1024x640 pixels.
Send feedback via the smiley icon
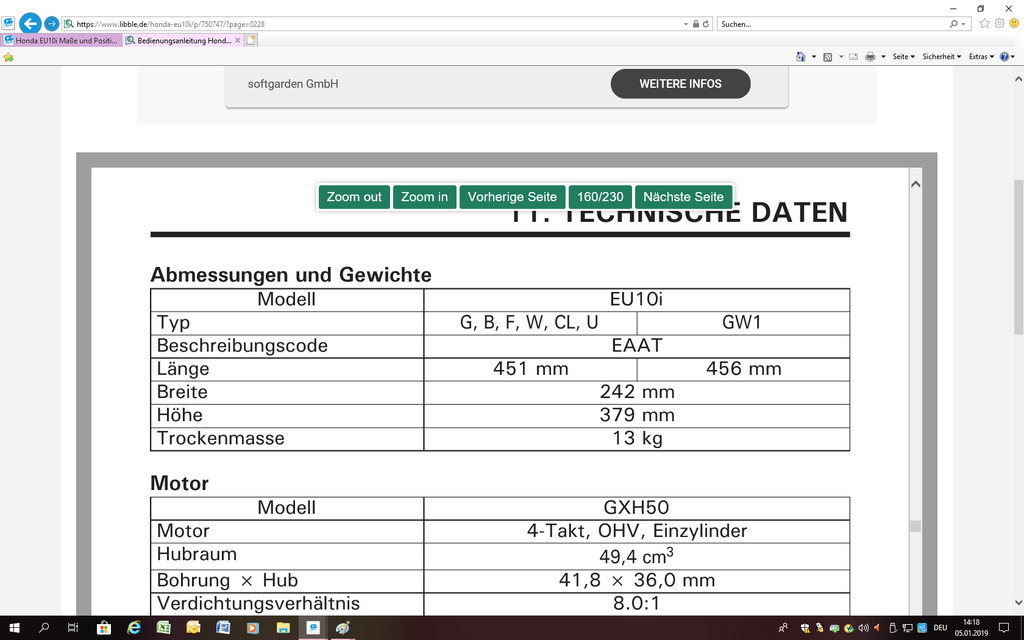click(1014, 24)
